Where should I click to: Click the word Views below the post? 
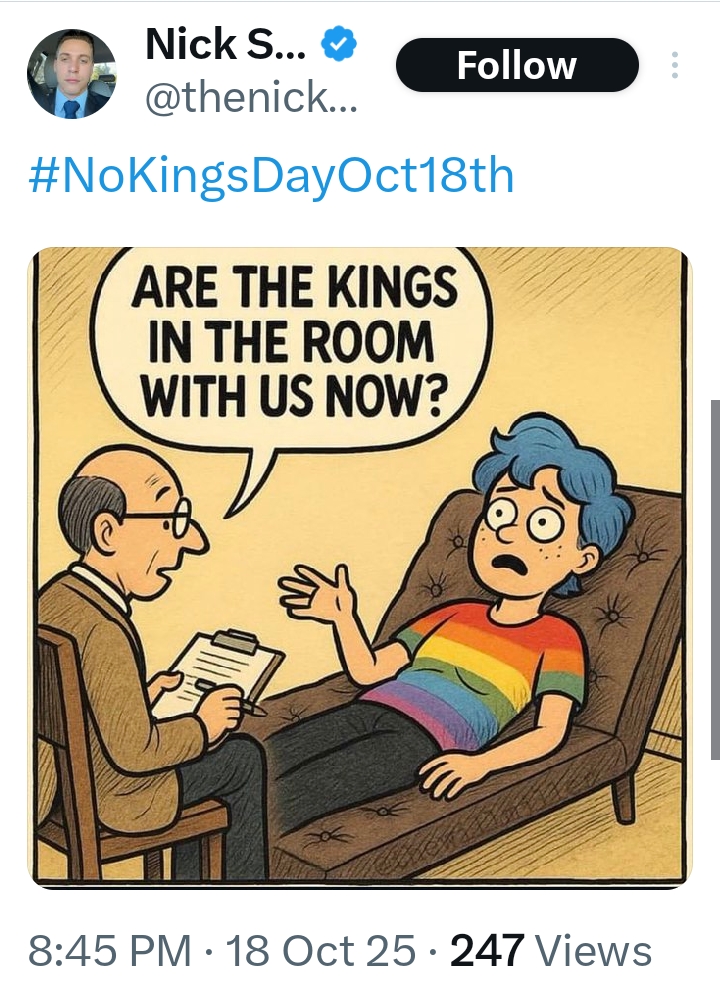594,950
